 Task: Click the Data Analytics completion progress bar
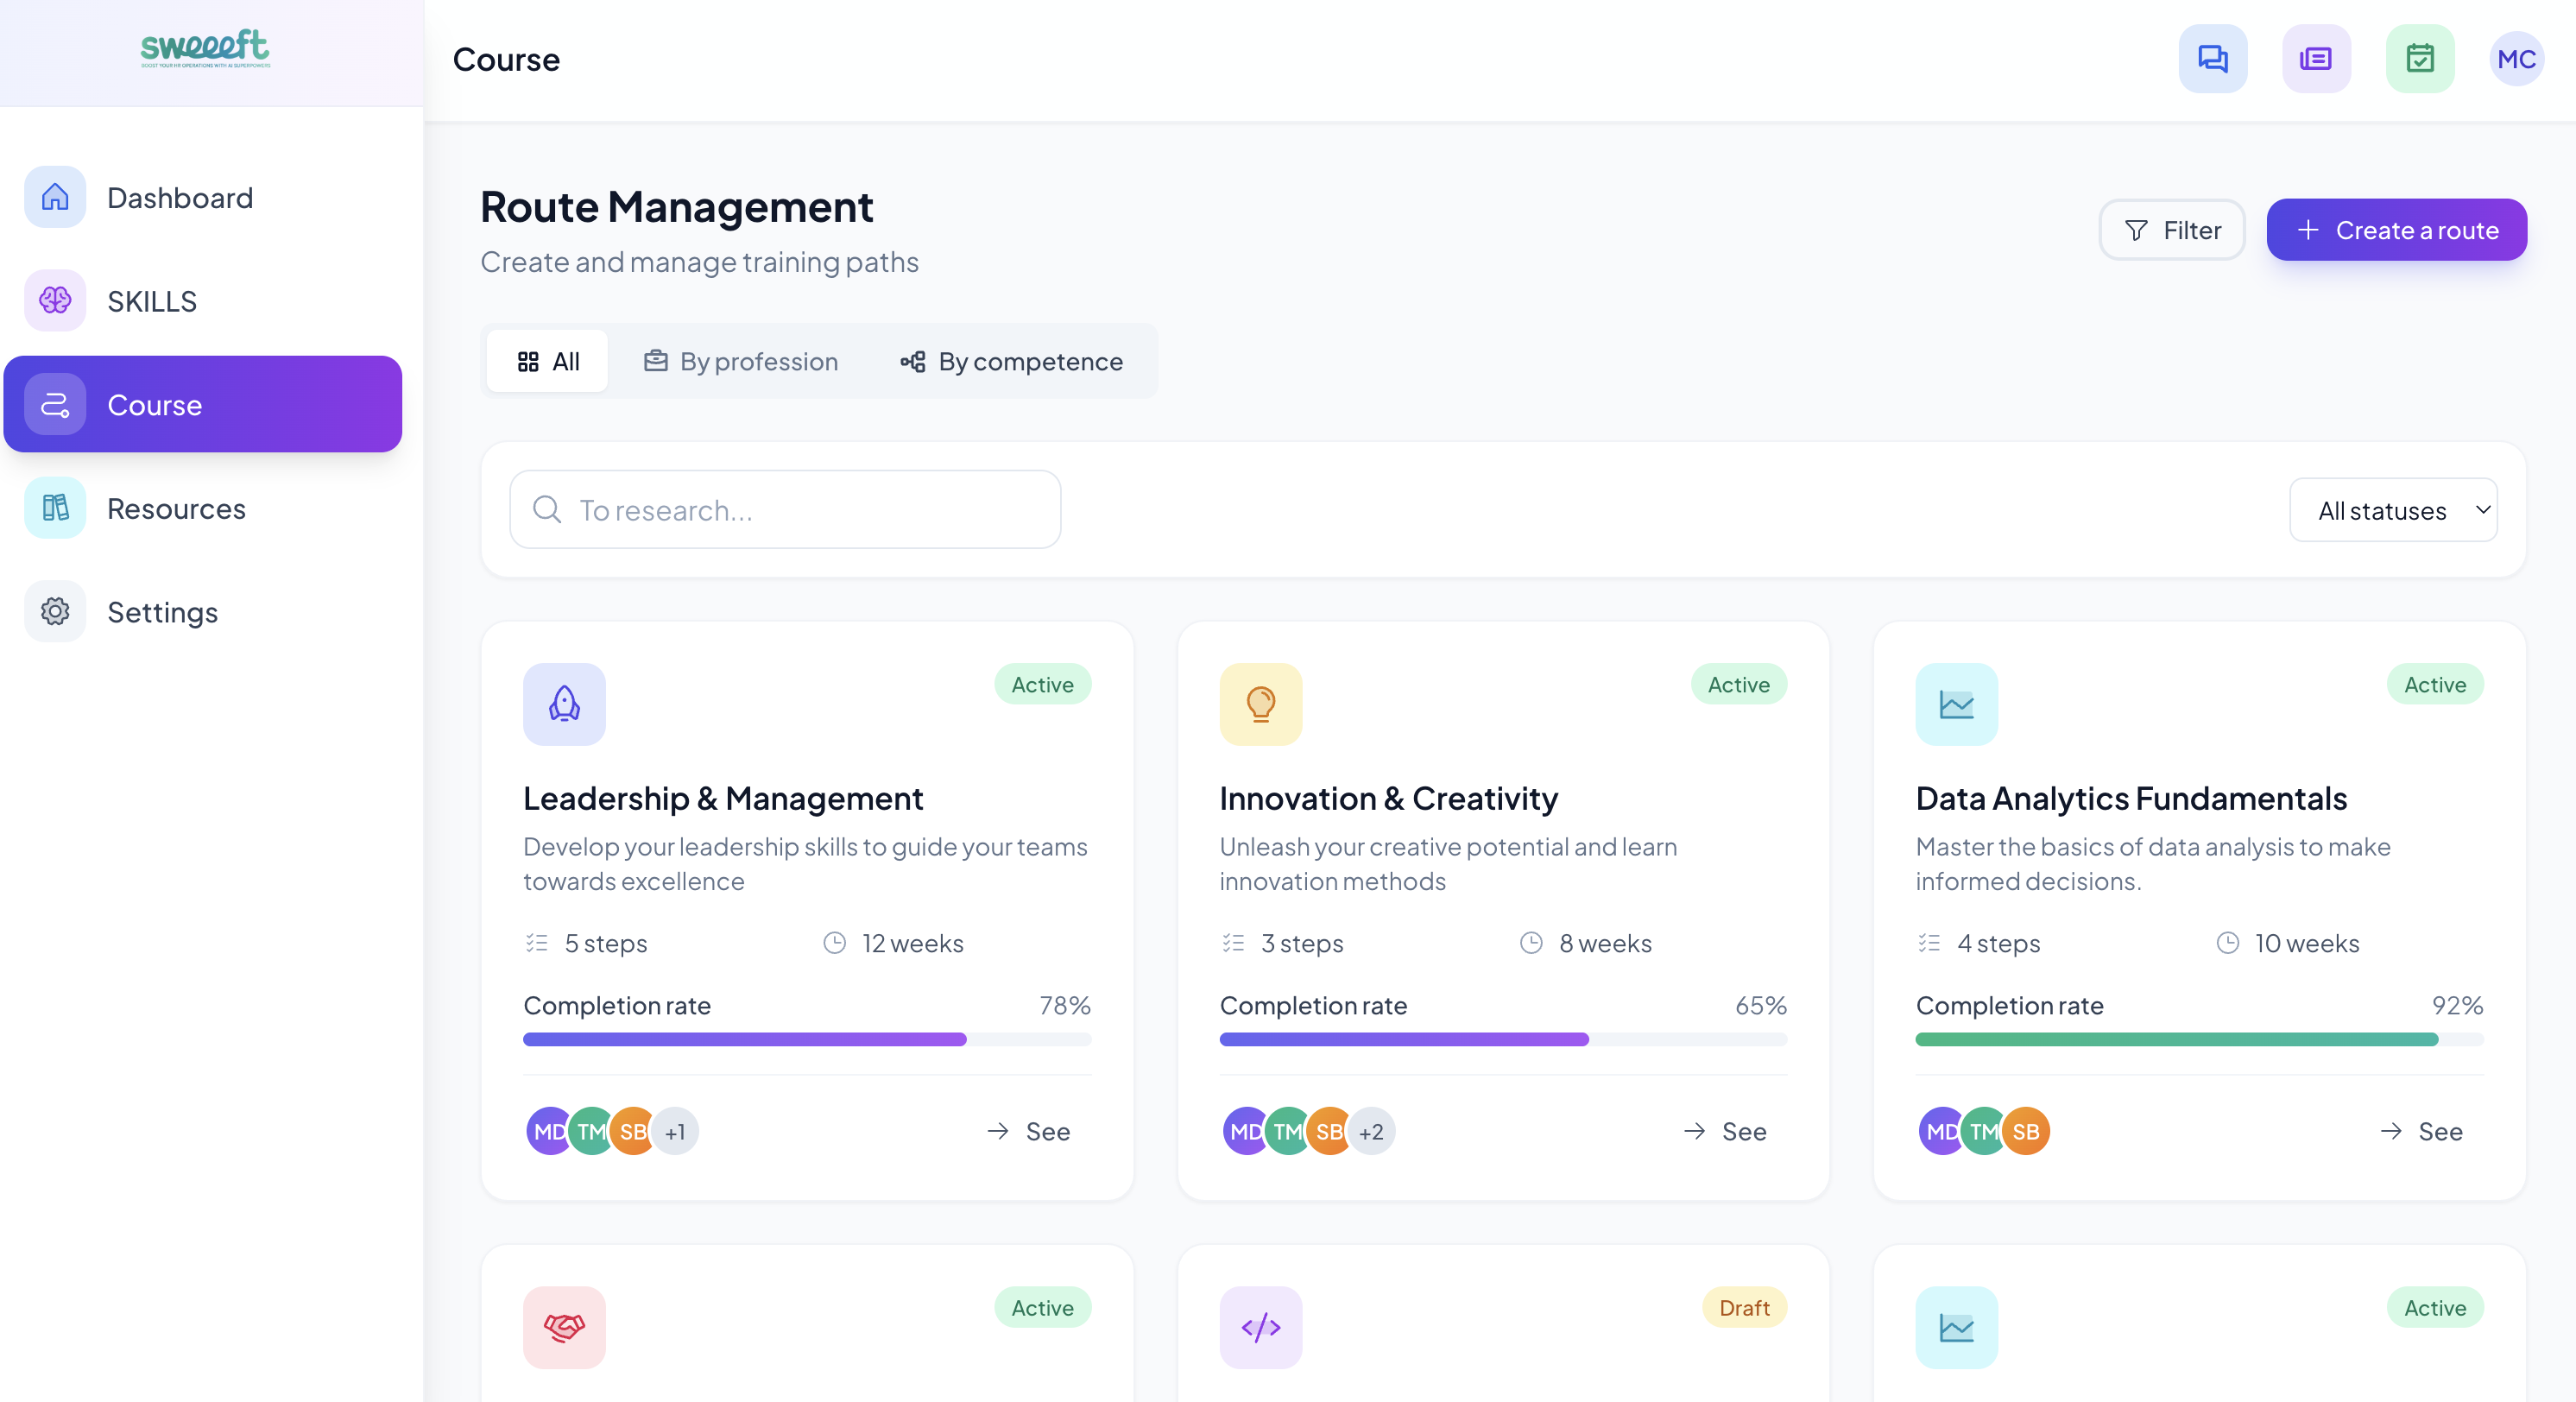click(2198, 1039)
